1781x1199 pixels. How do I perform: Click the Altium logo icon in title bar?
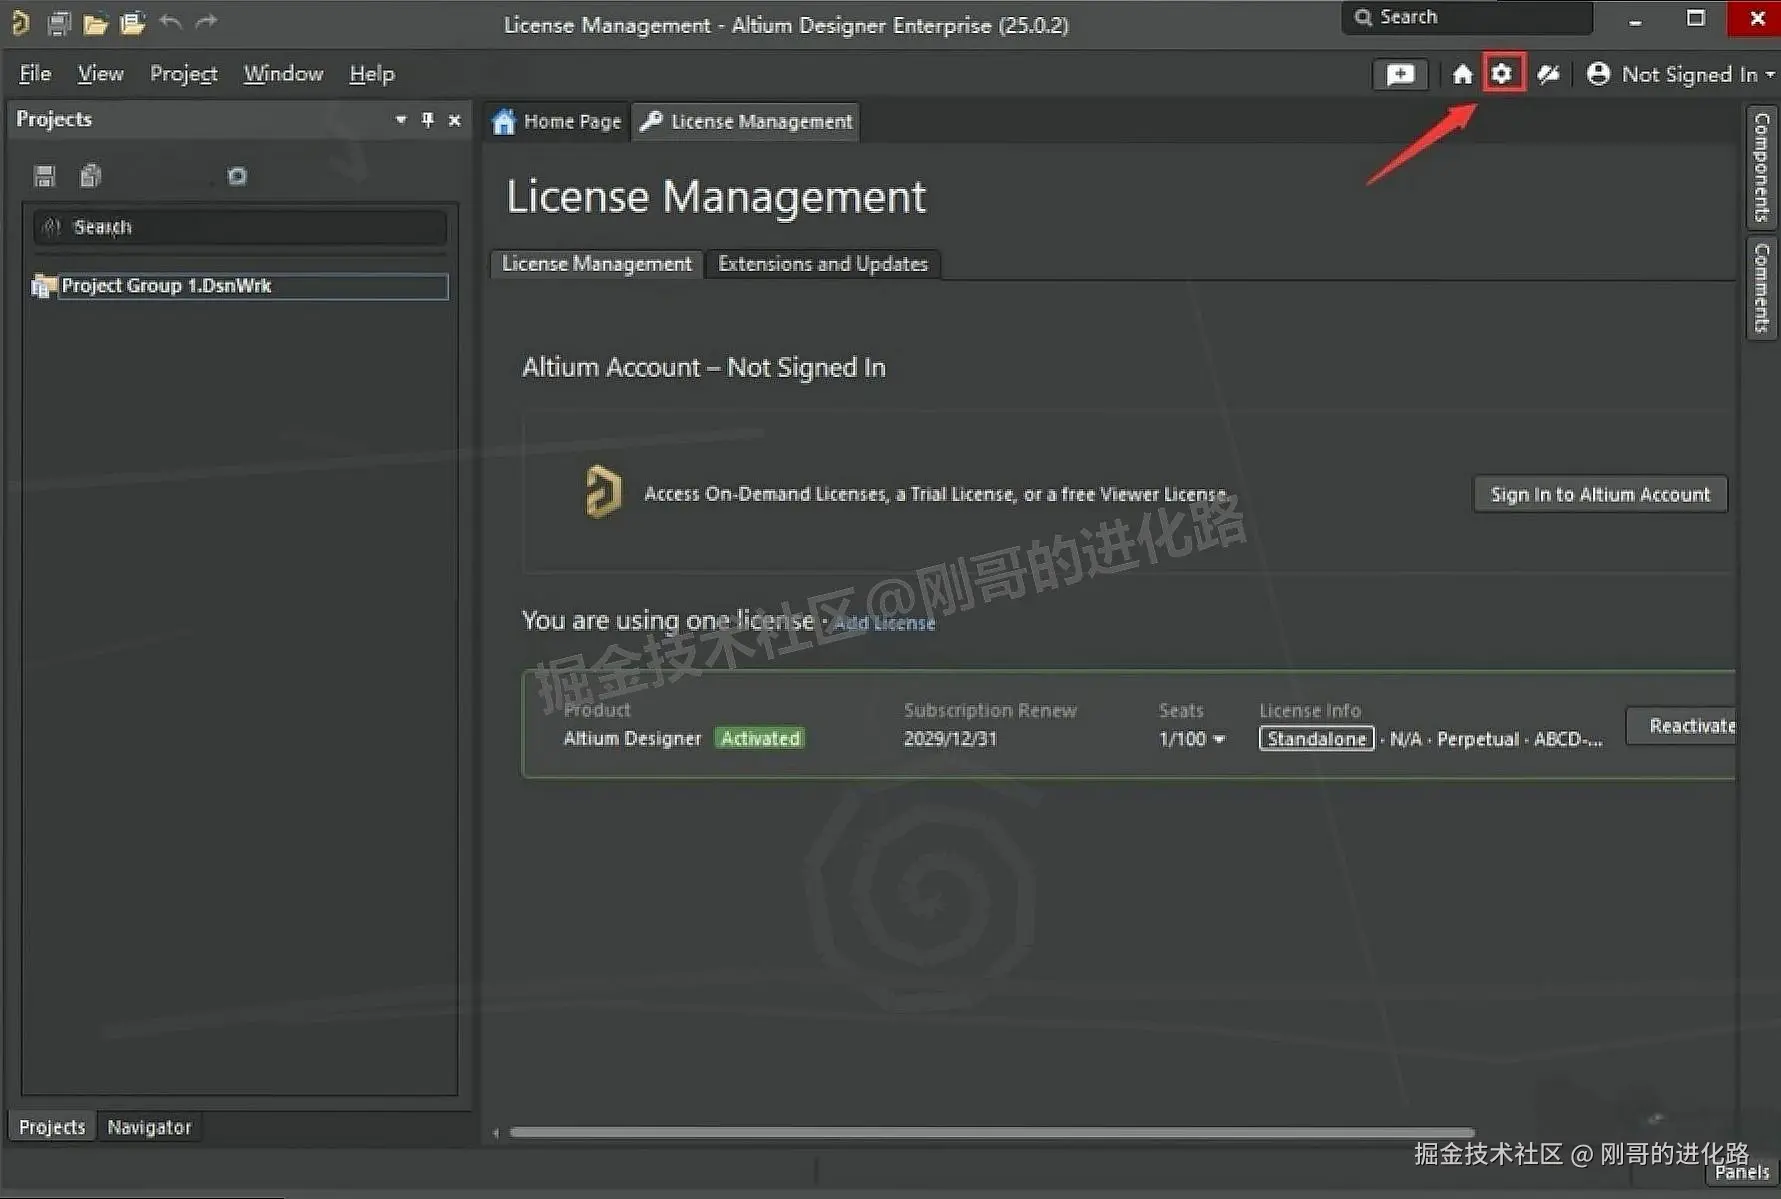click(19, 22)
